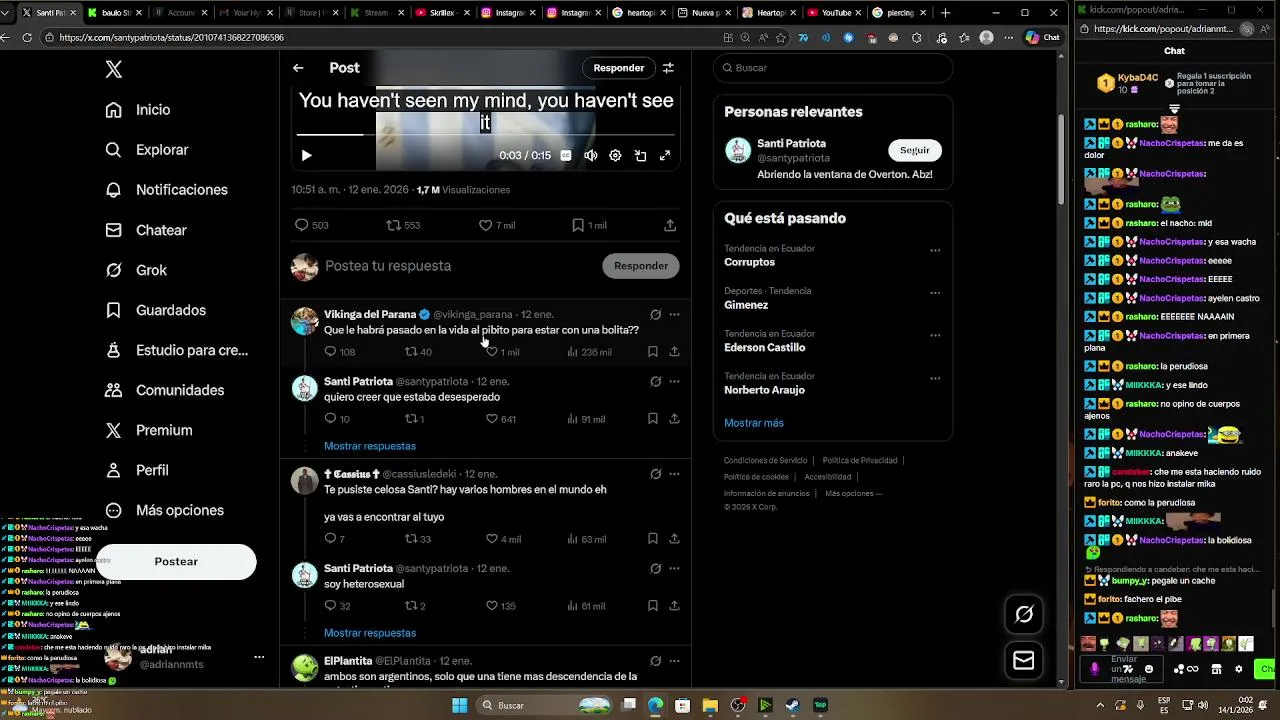
Task: Open Copilot Chat button in Edge toolbar
Action: point(1042,38)
